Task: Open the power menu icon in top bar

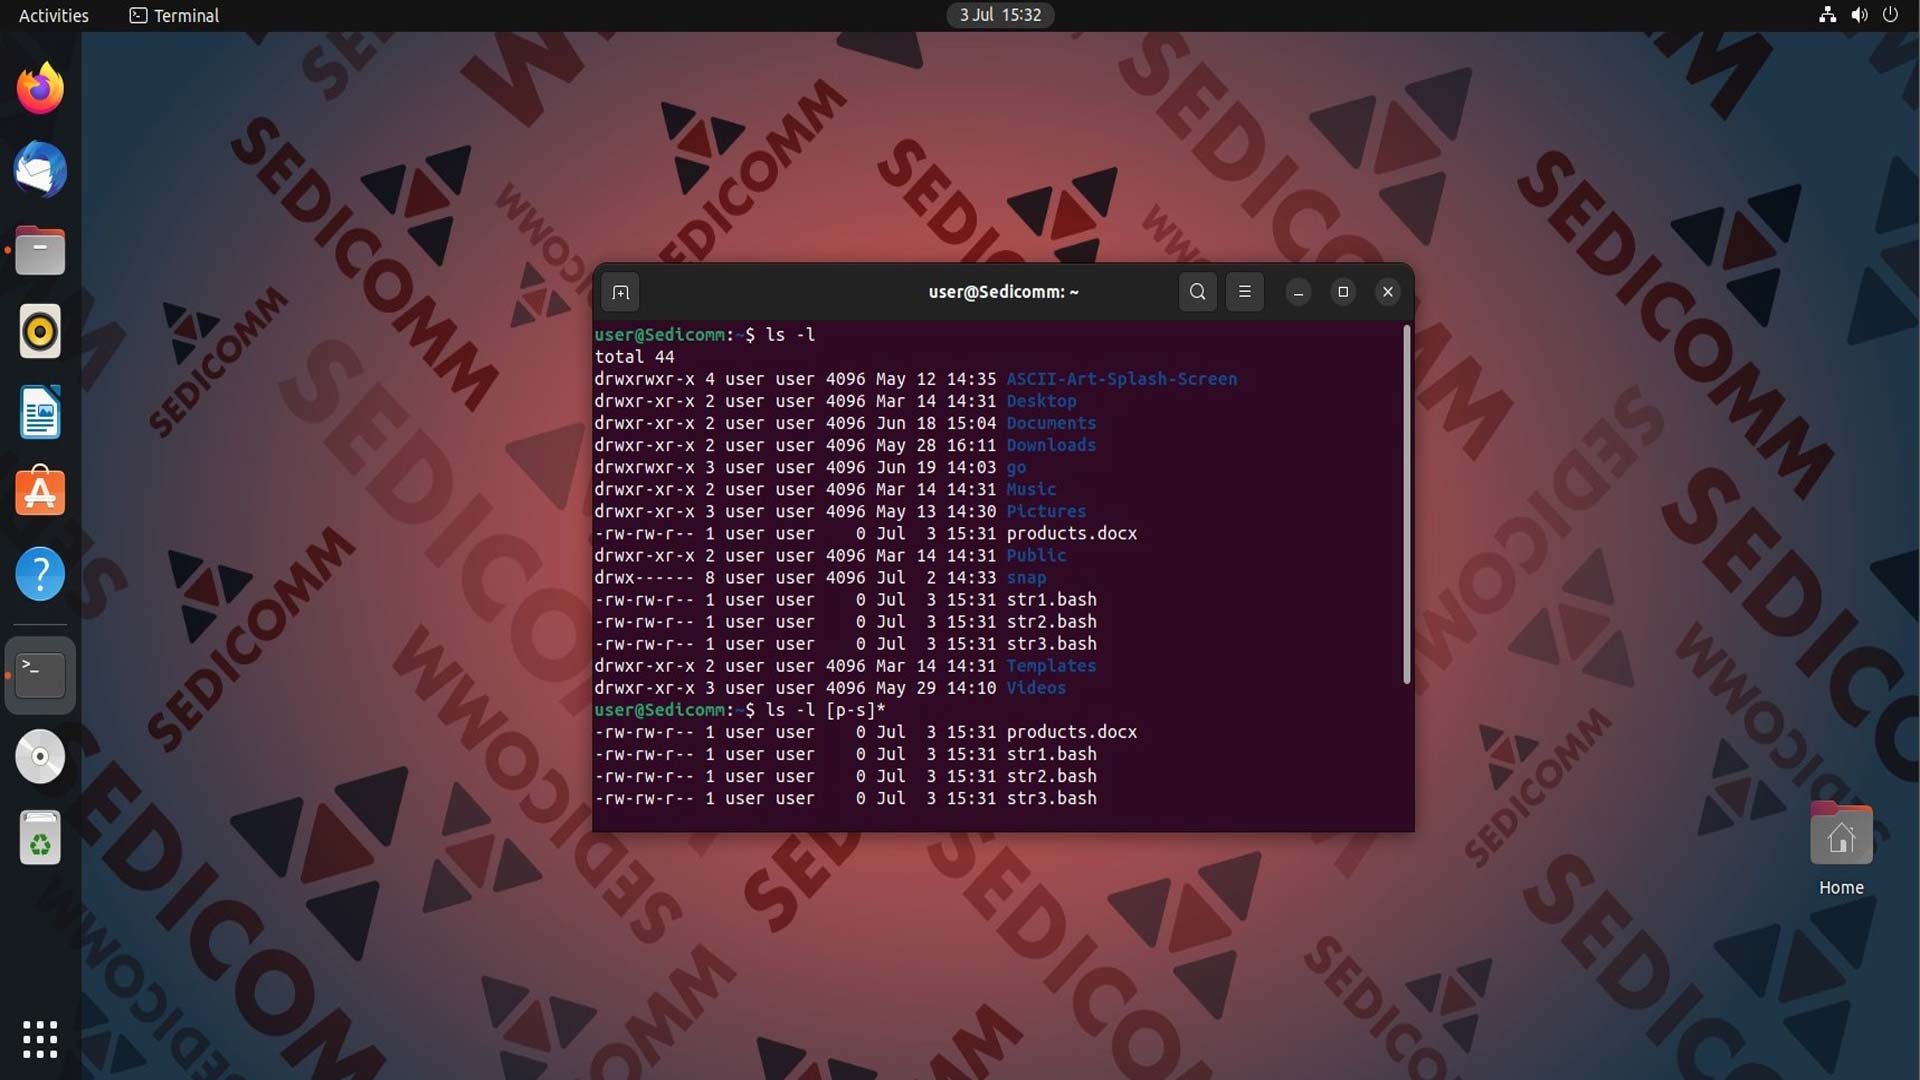Action: 1890,15
